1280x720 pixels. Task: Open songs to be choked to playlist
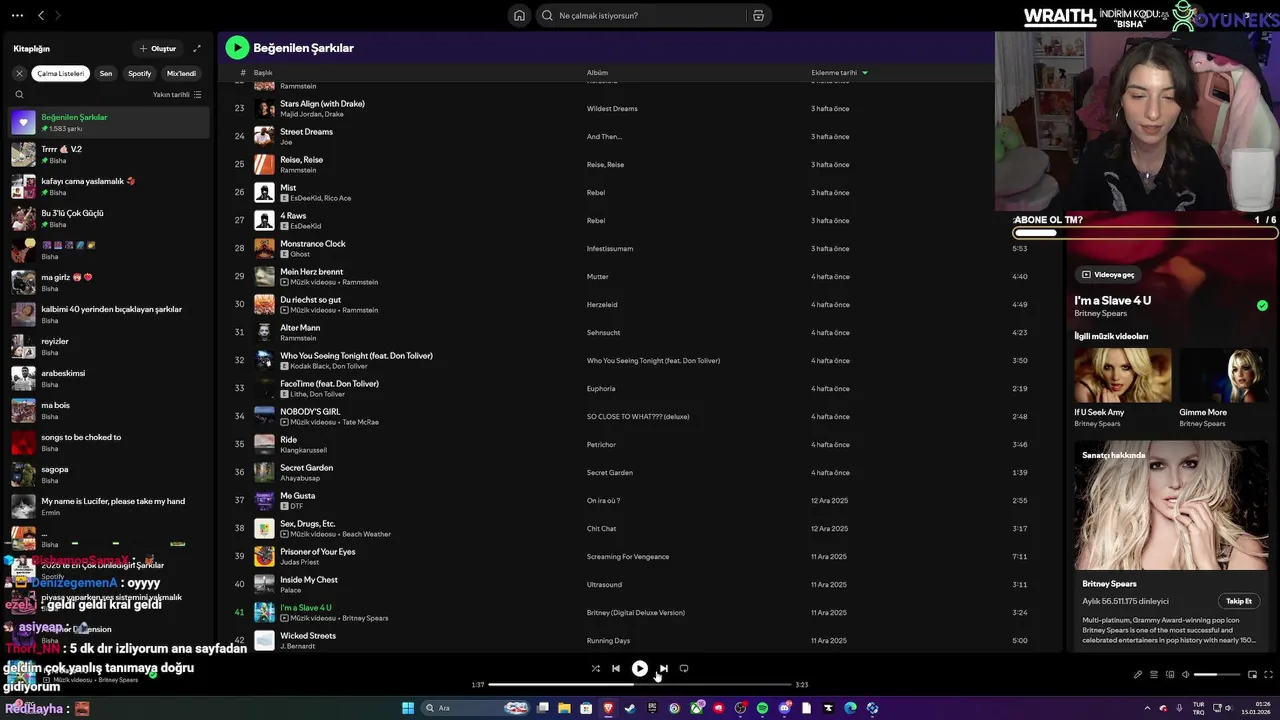click(x=109, y=442)
